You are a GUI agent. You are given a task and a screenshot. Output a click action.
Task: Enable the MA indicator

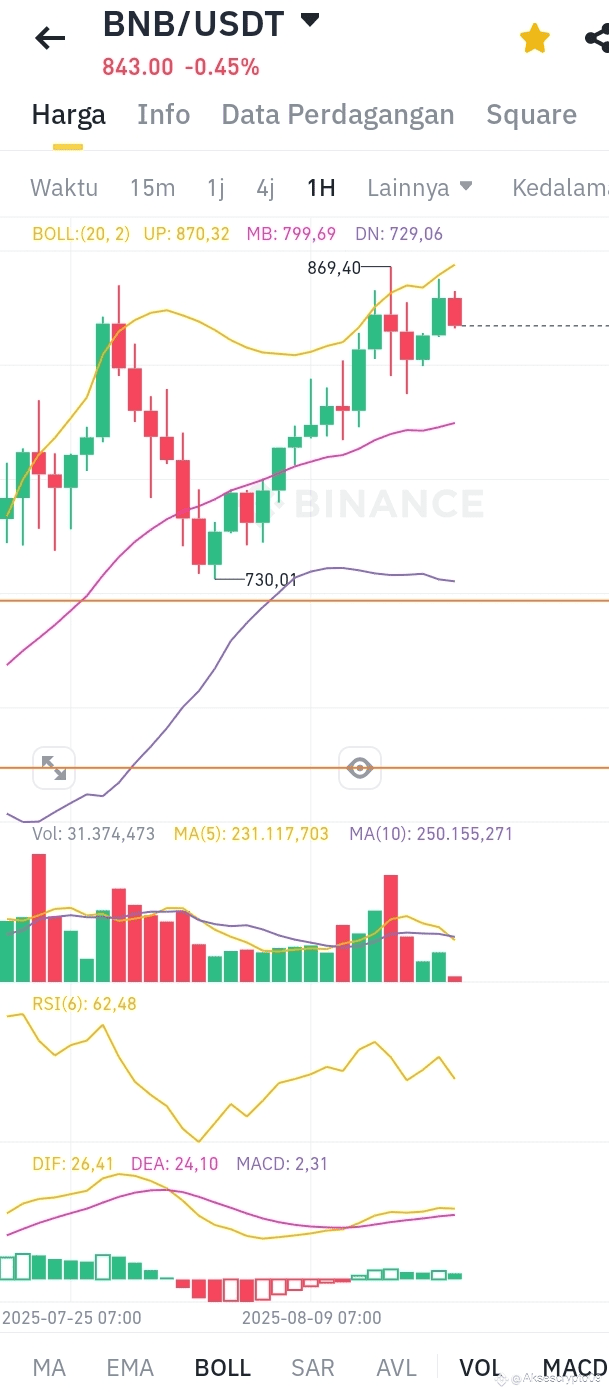pos(50,1368)
